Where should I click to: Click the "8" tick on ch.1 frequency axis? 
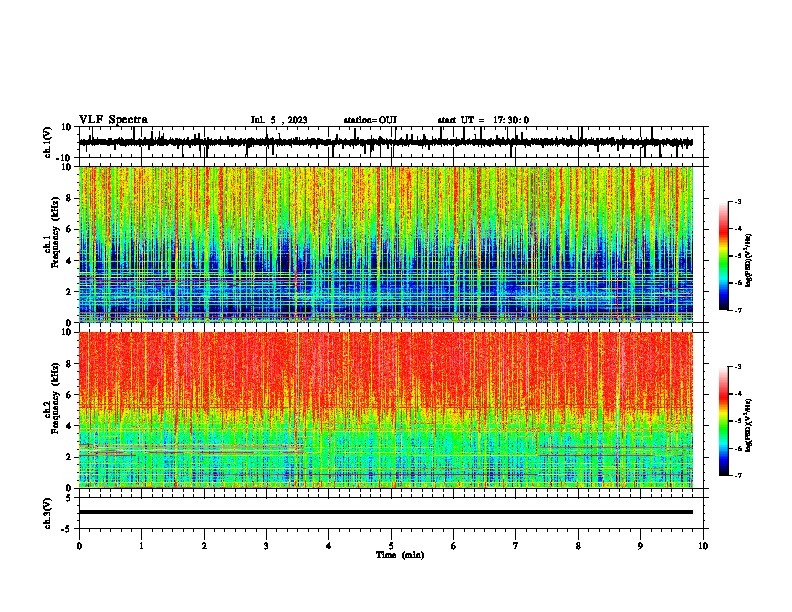click(69, 198)
